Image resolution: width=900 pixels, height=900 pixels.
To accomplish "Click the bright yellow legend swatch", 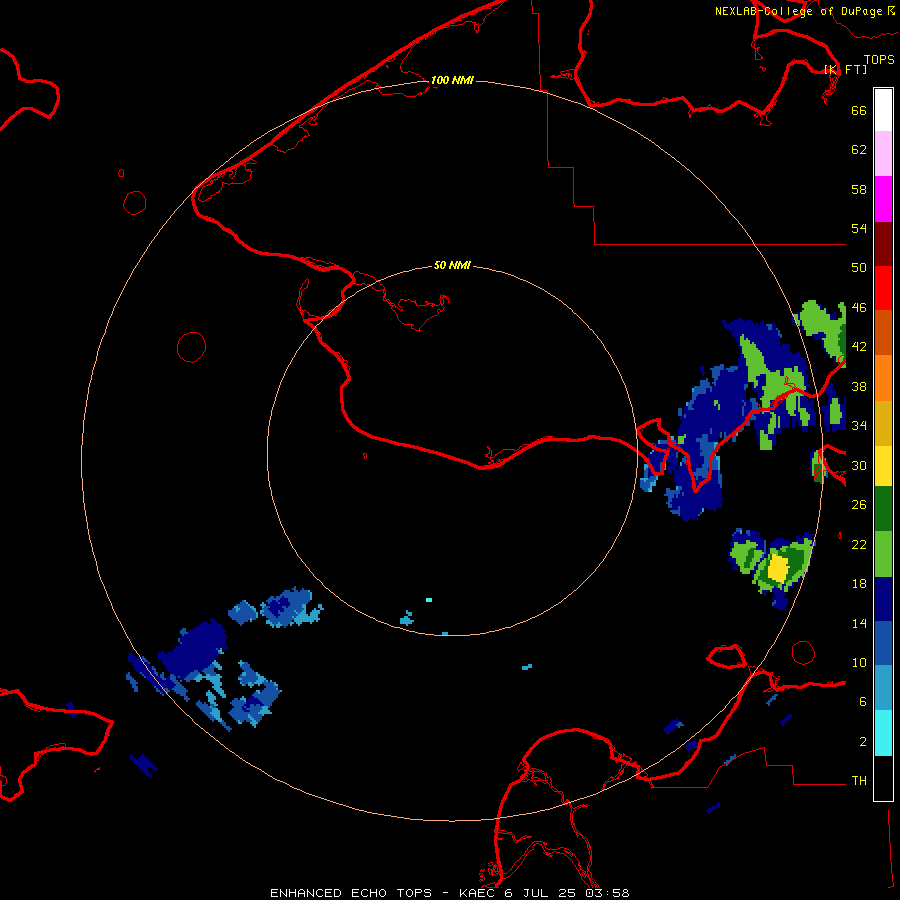I will [883, 465].
